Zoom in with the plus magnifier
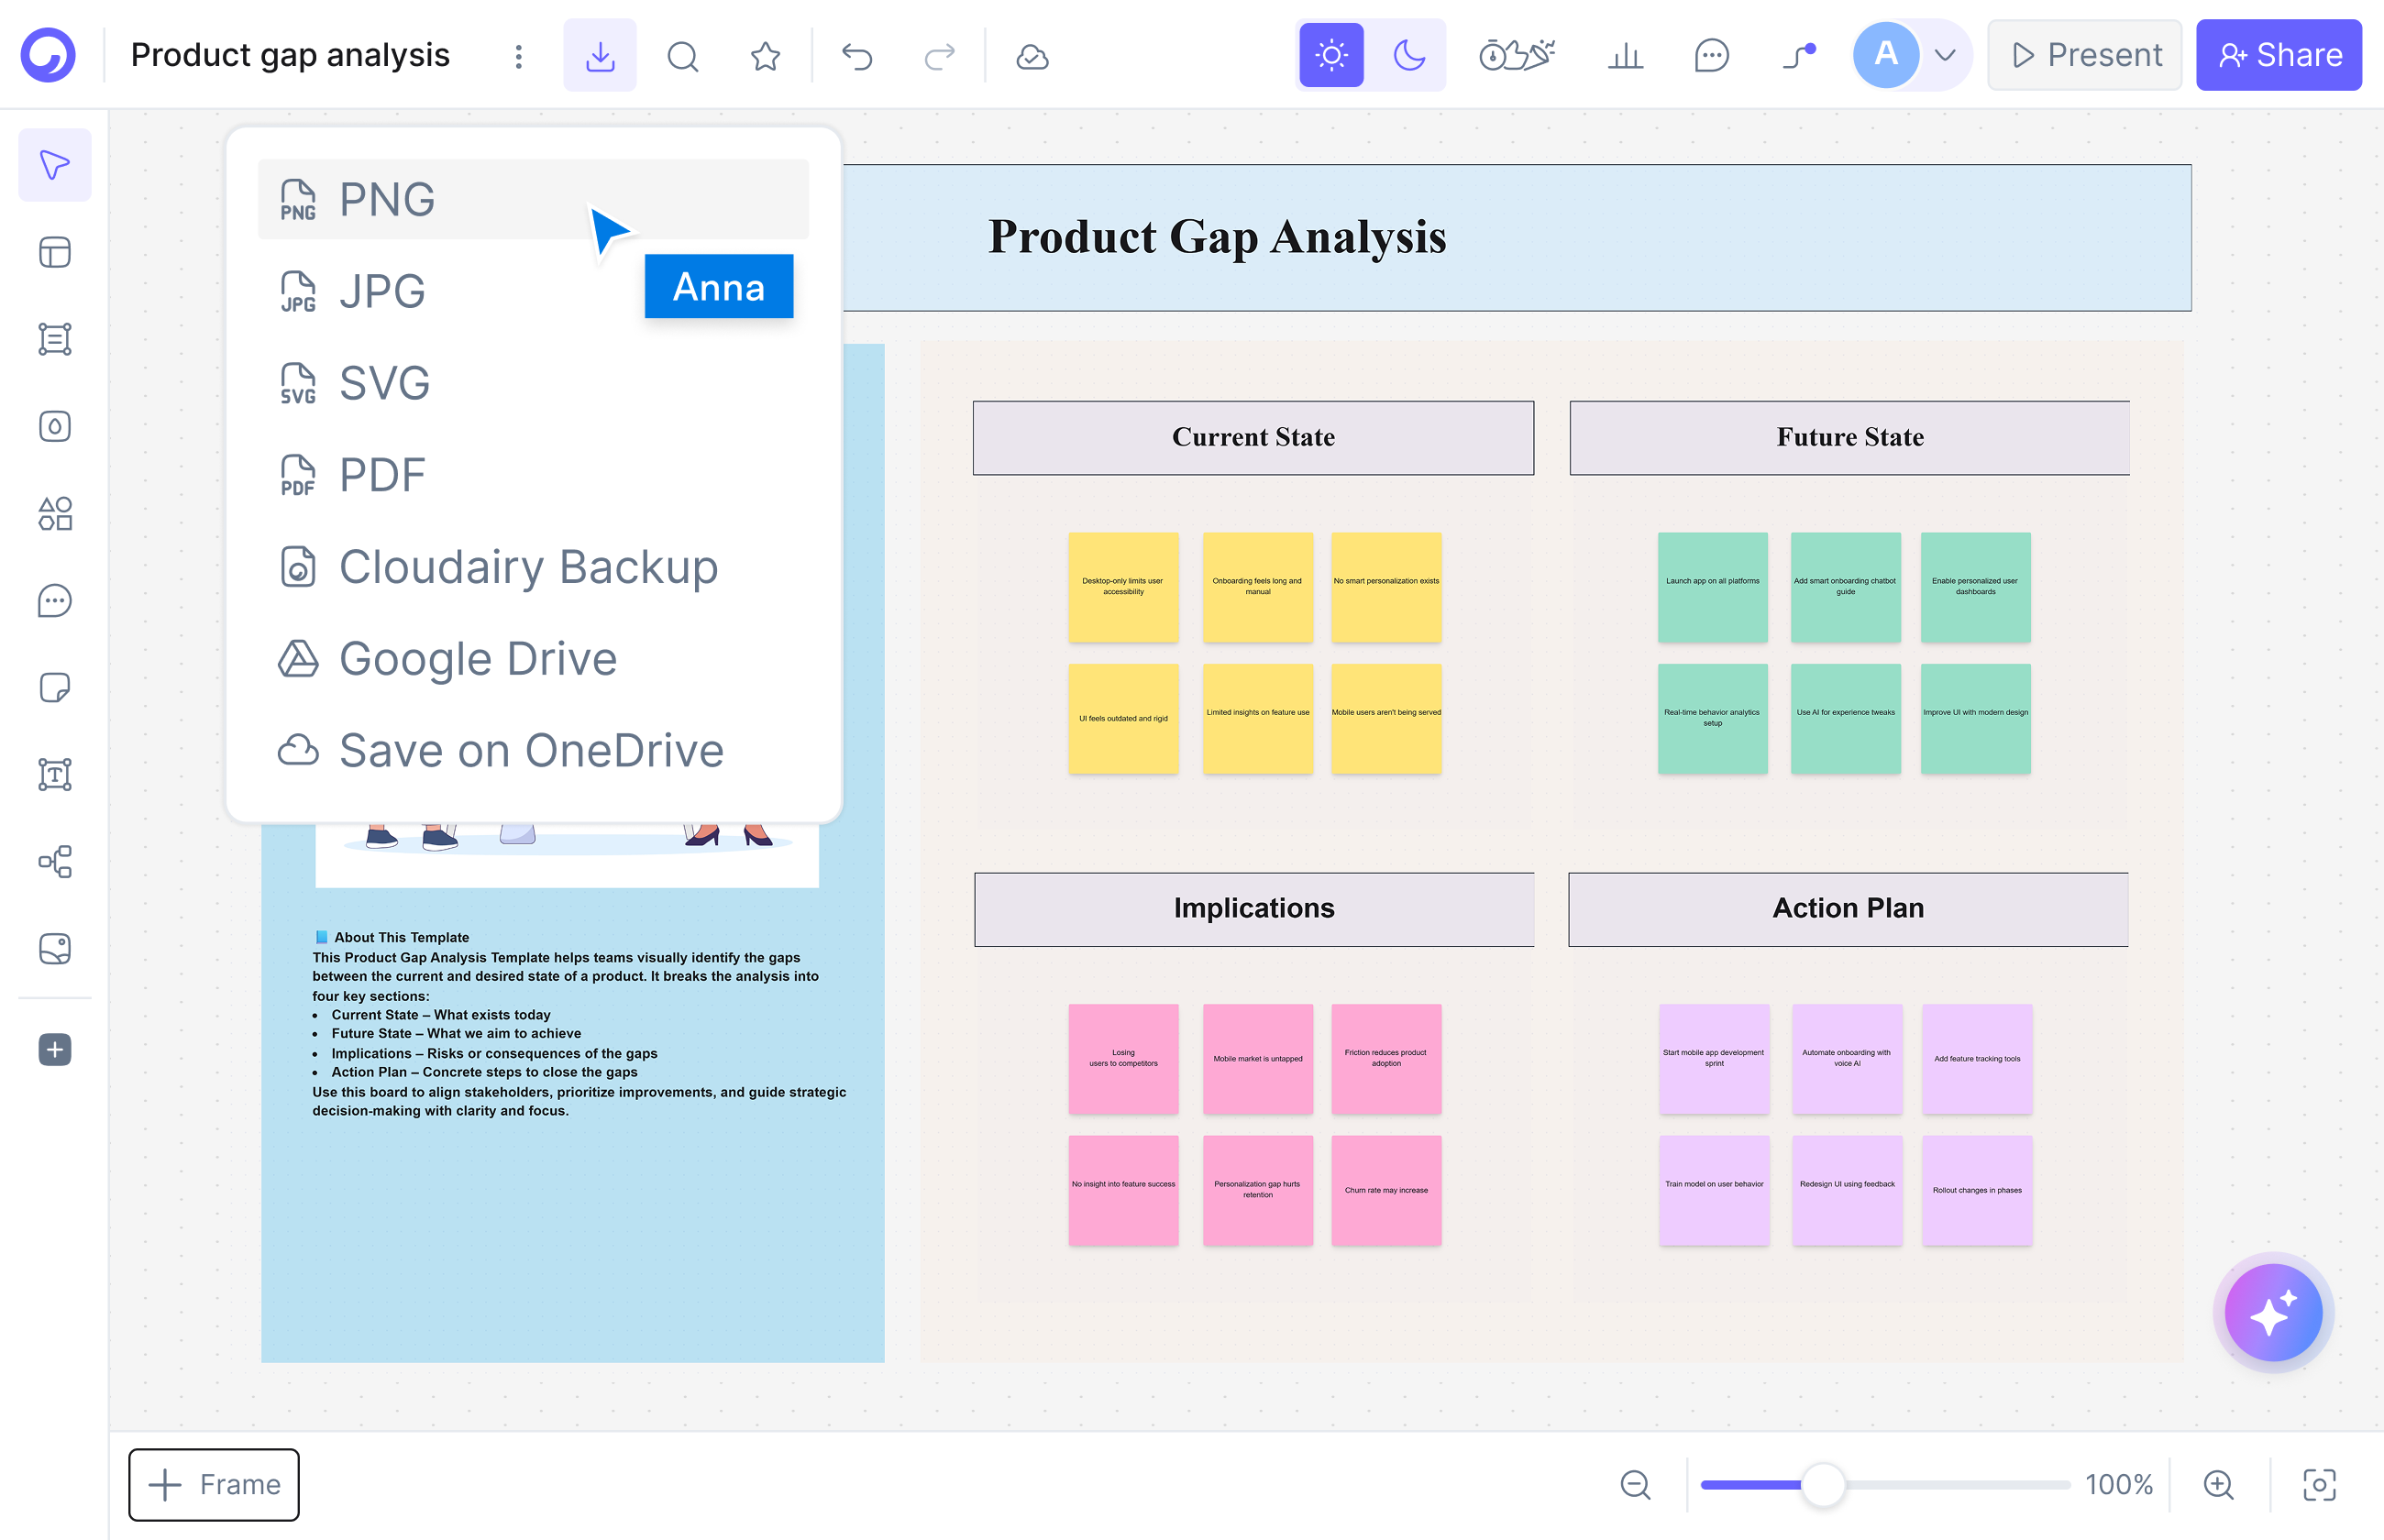2384x1540 pixels. point(2218,1484)
